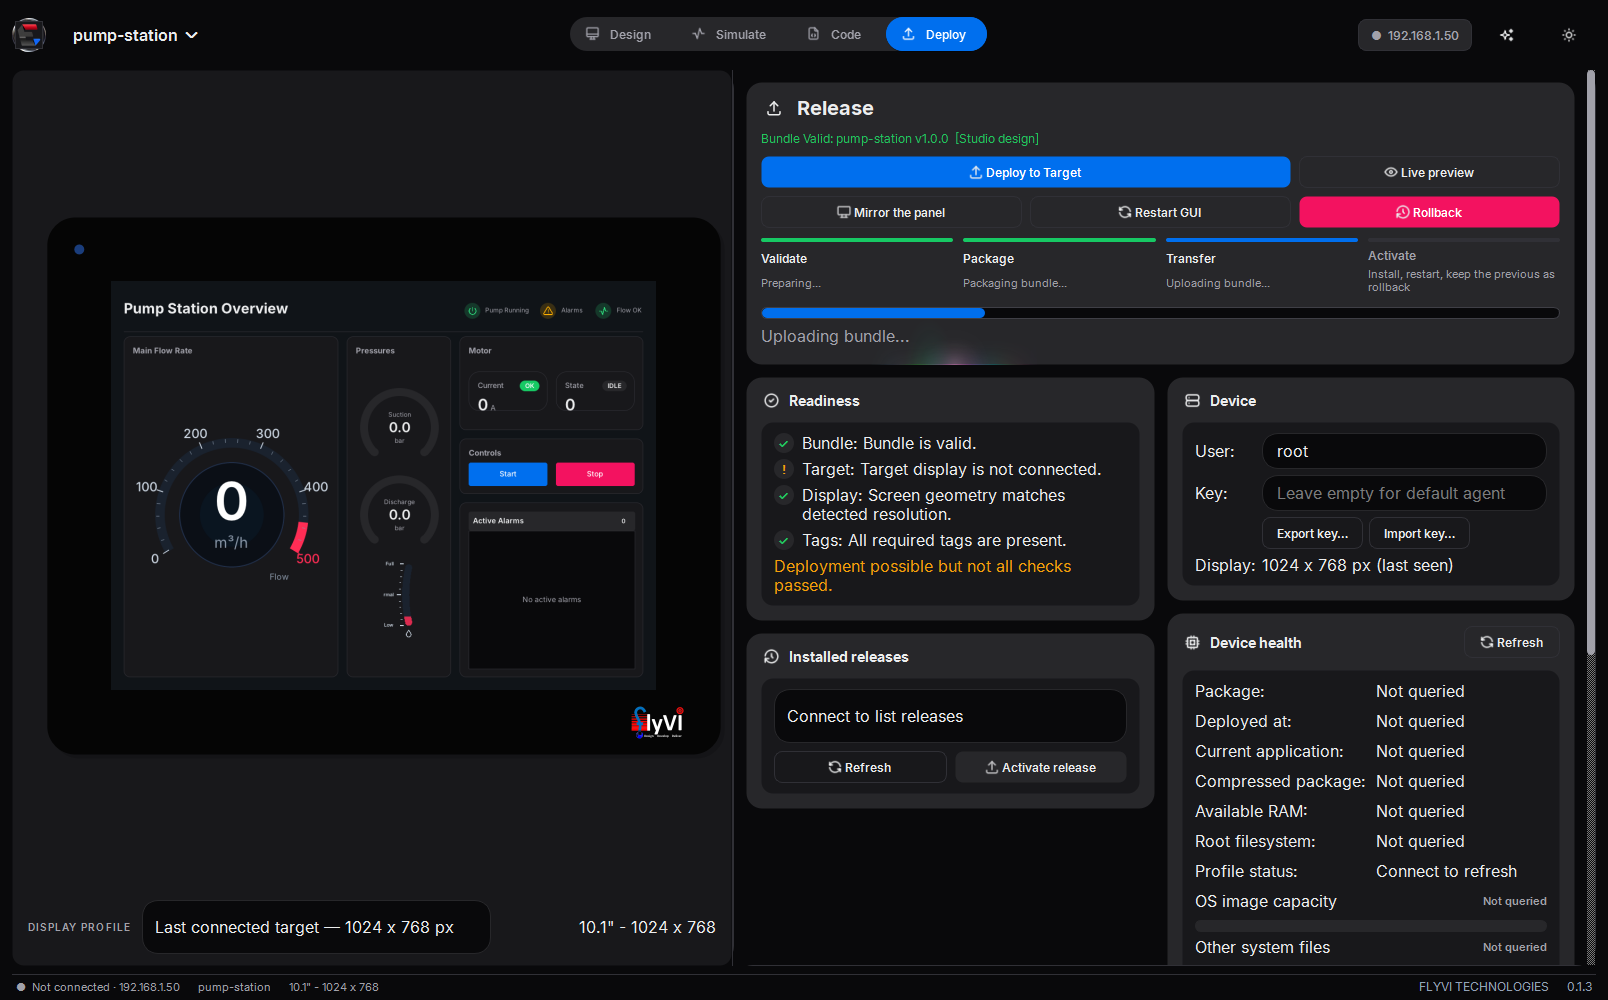Image resolution: width=1608 pixels, height=1000 pixels.
Task: Open the pump-station project dropdown
Action: 135,35
